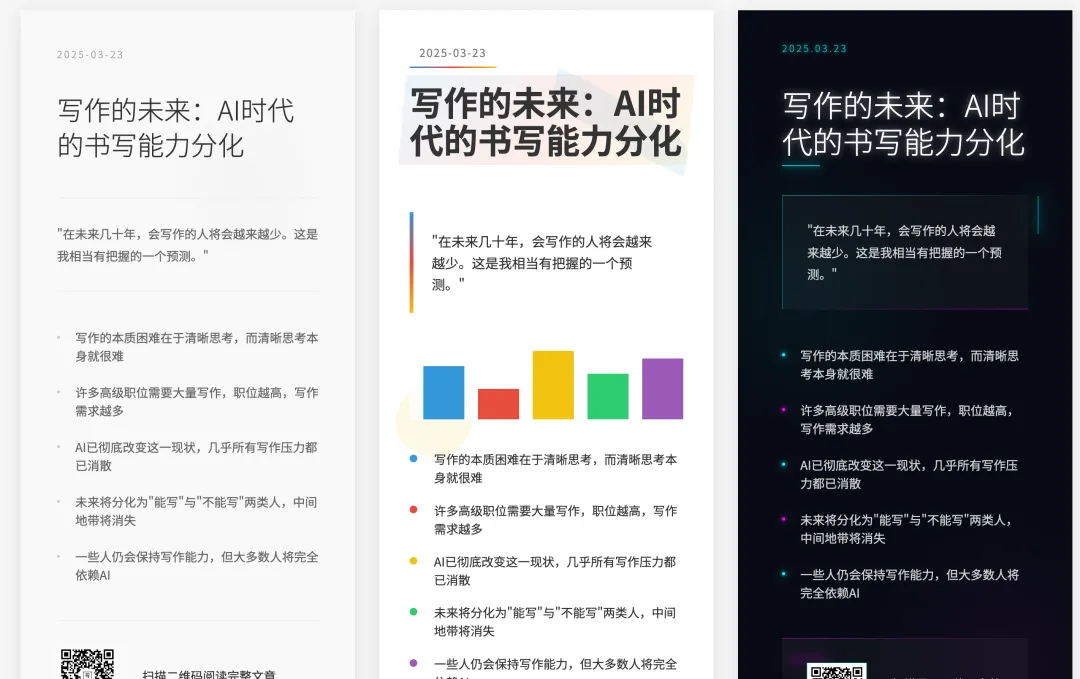Click the yellow bar in the bar chart

(553, 385)
